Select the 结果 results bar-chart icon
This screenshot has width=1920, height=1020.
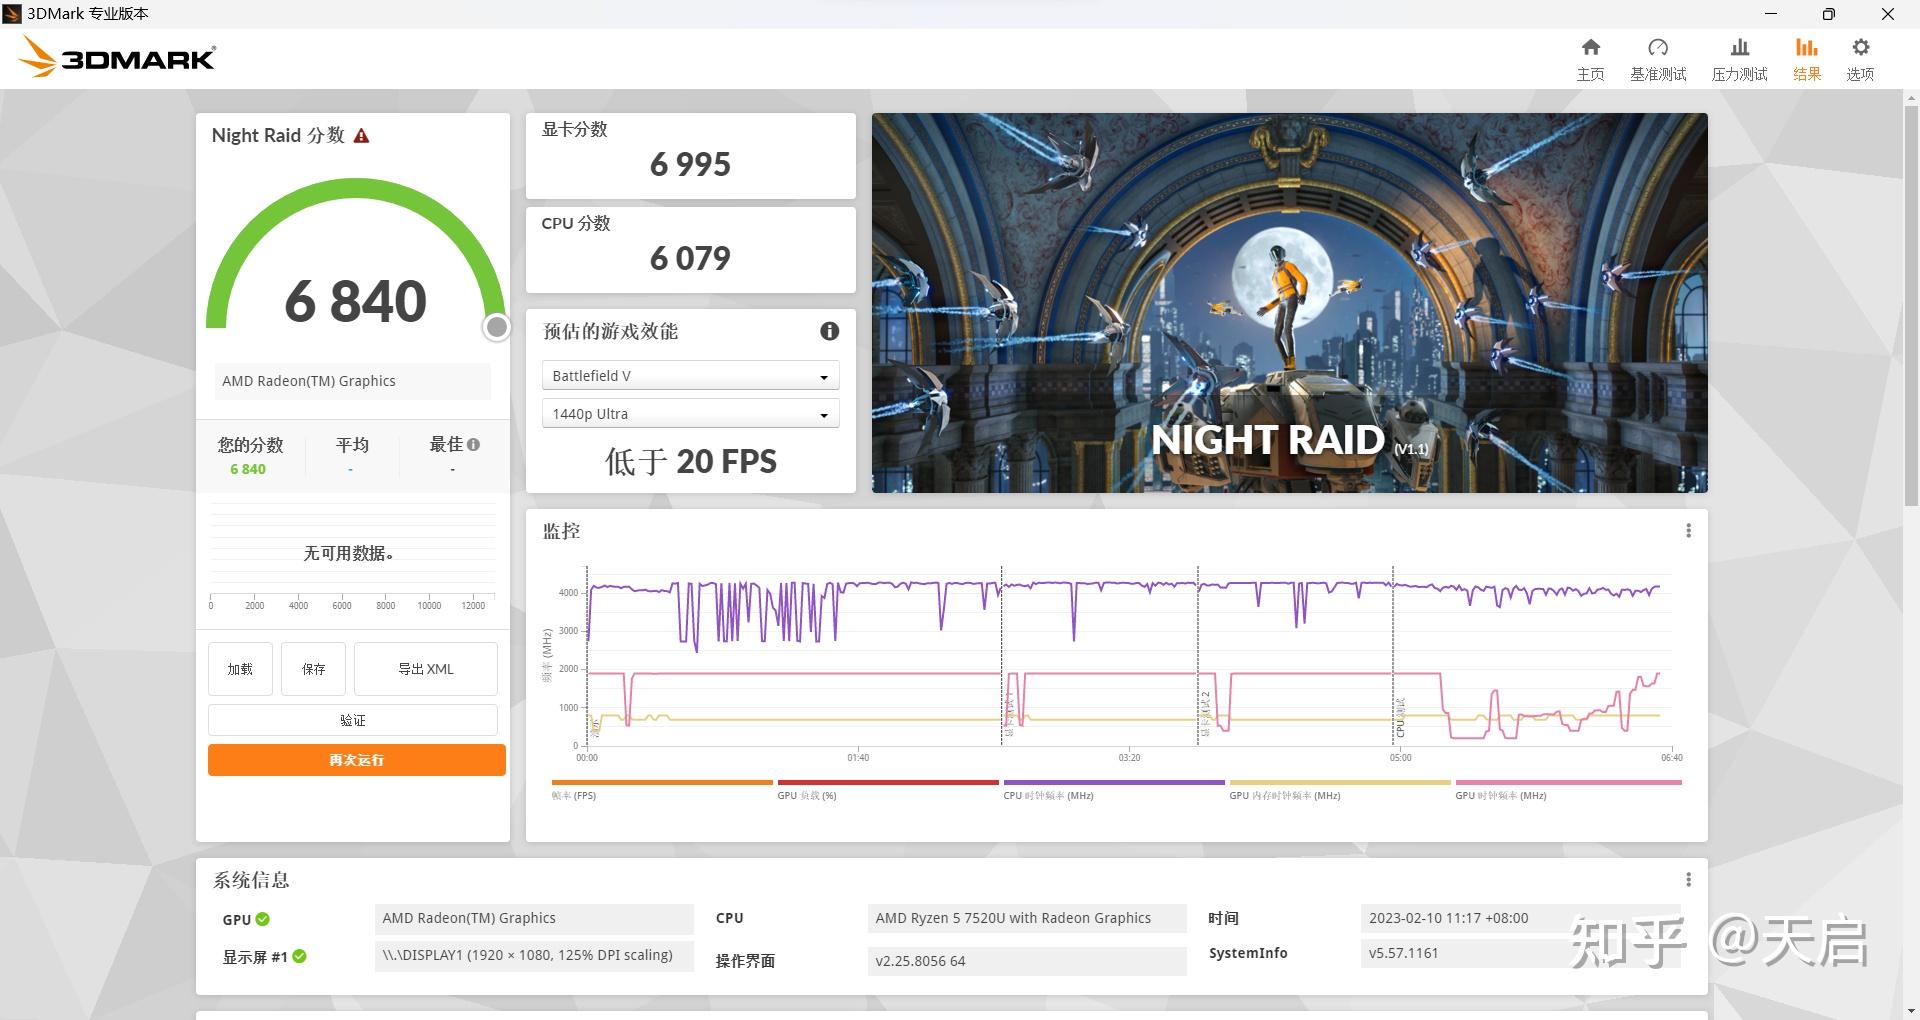[1806, 57]
